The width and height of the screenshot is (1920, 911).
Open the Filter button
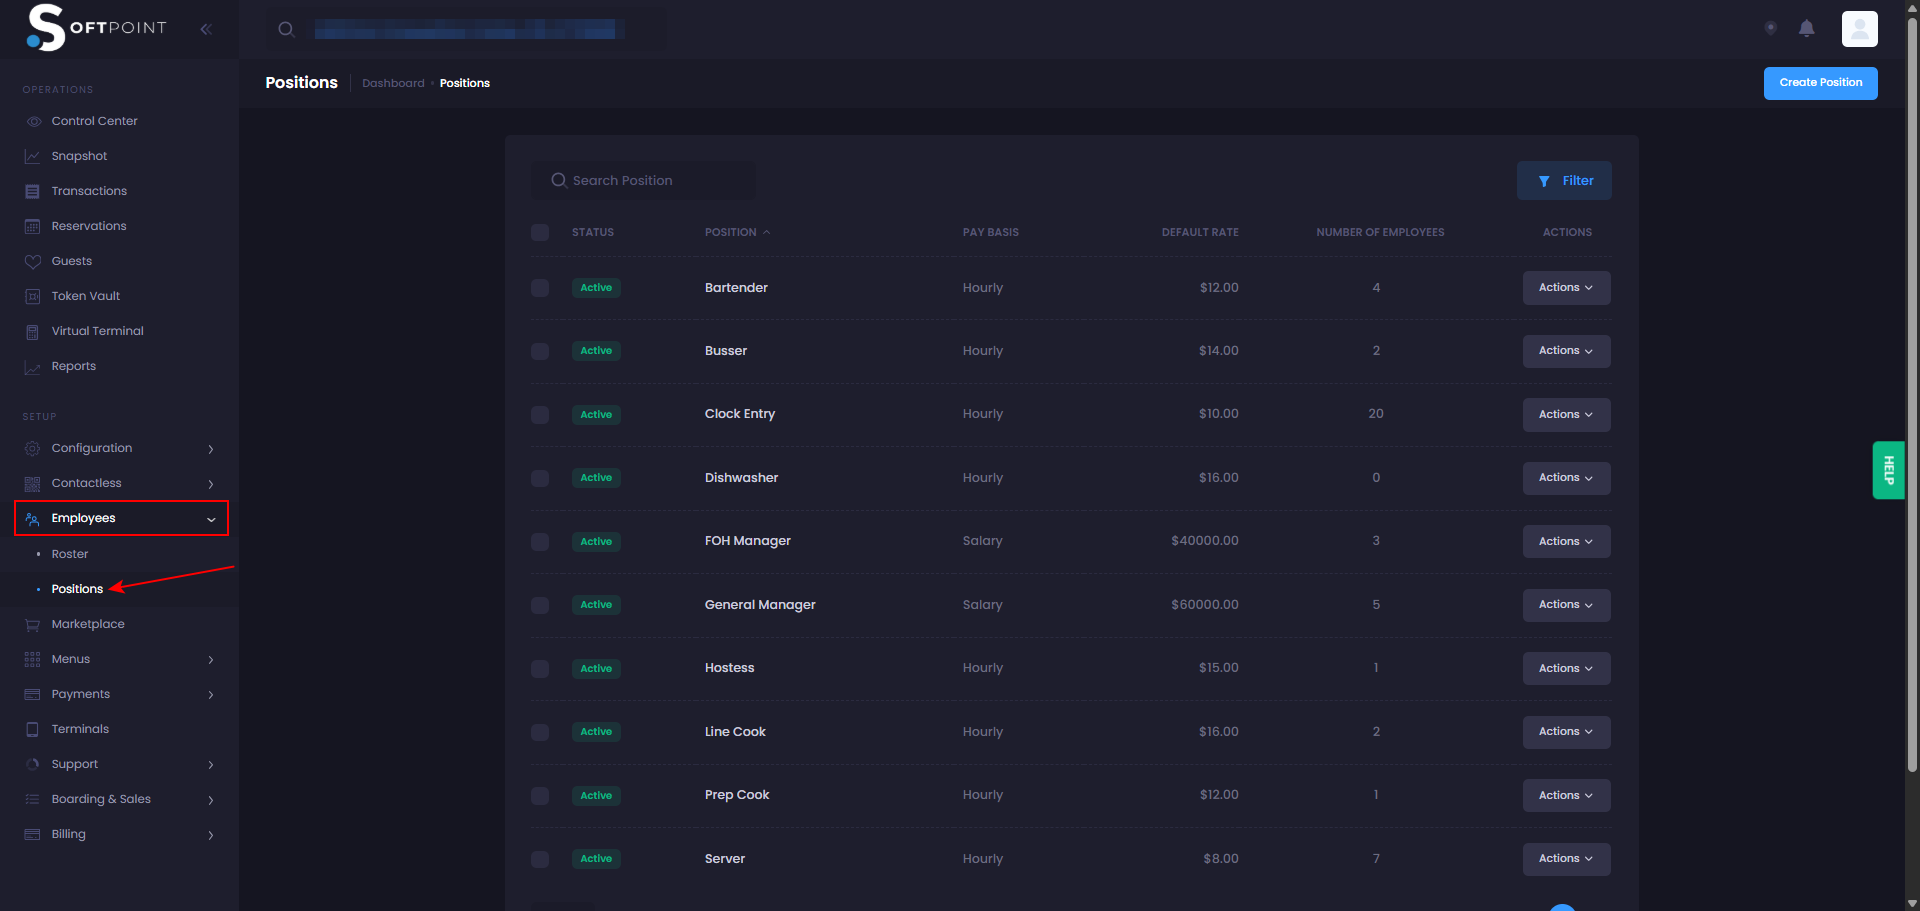1564,181
